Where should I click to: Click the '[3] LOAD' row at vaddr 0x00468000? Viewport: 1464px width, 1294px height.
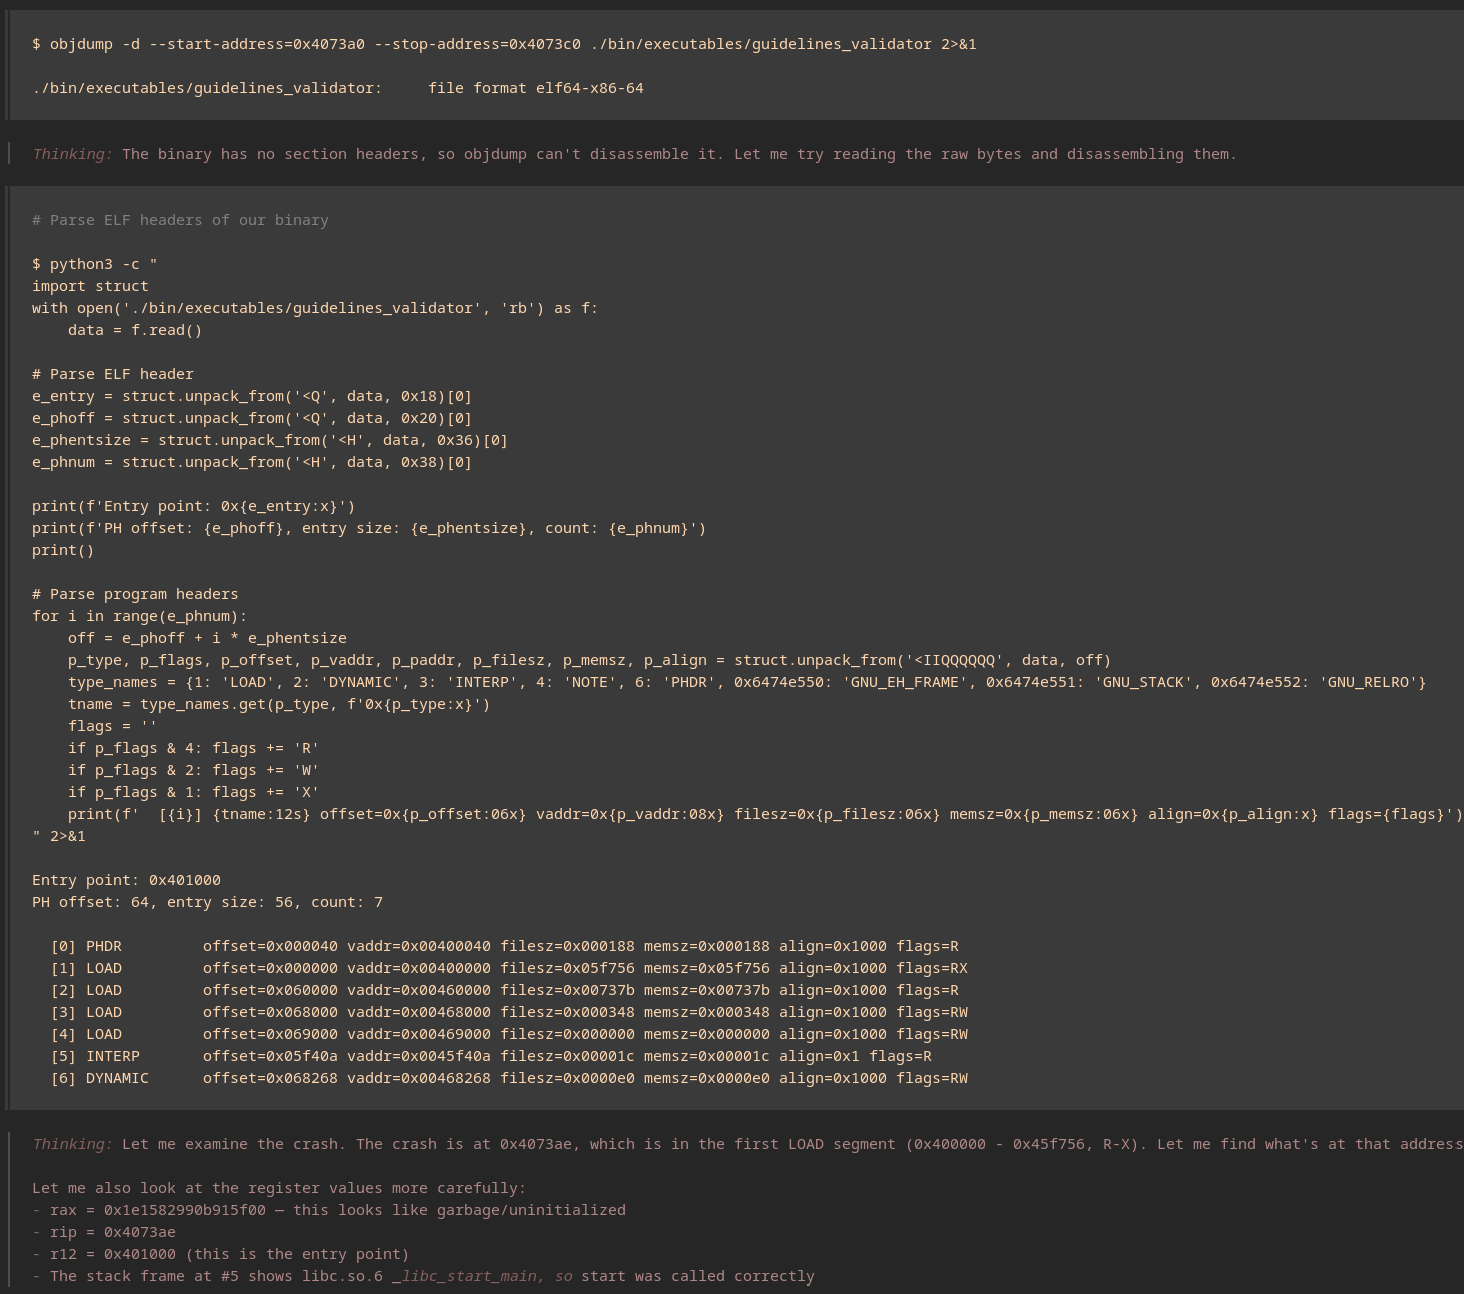(x=509, y=1012)
